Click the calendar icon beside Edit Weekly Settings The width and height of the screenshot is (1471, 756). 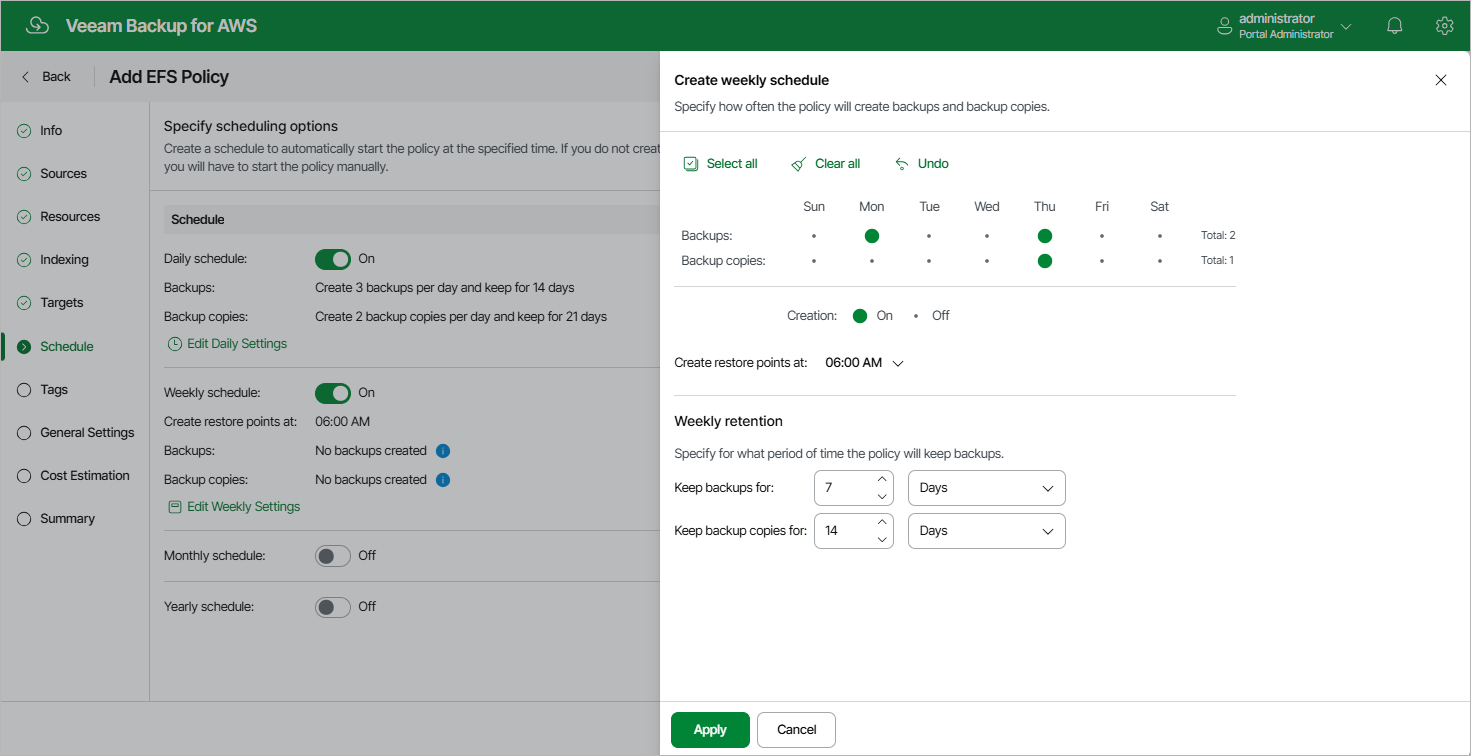tap(175, 507)
